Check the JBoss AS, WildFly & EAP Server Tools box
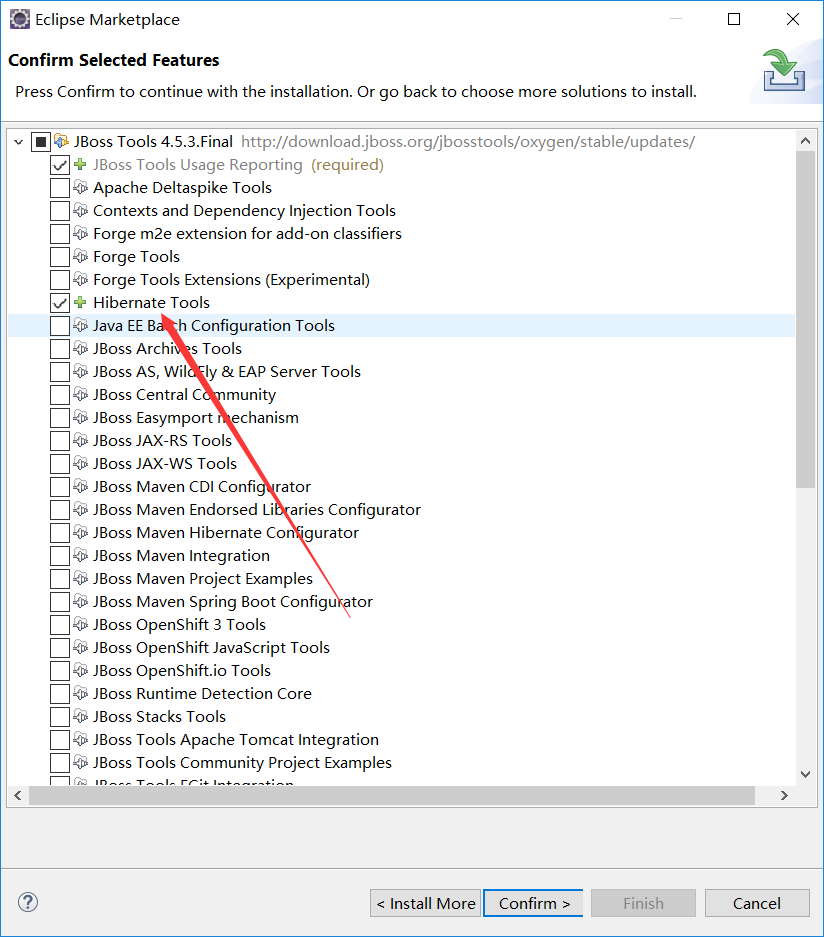 pos(60,372)
